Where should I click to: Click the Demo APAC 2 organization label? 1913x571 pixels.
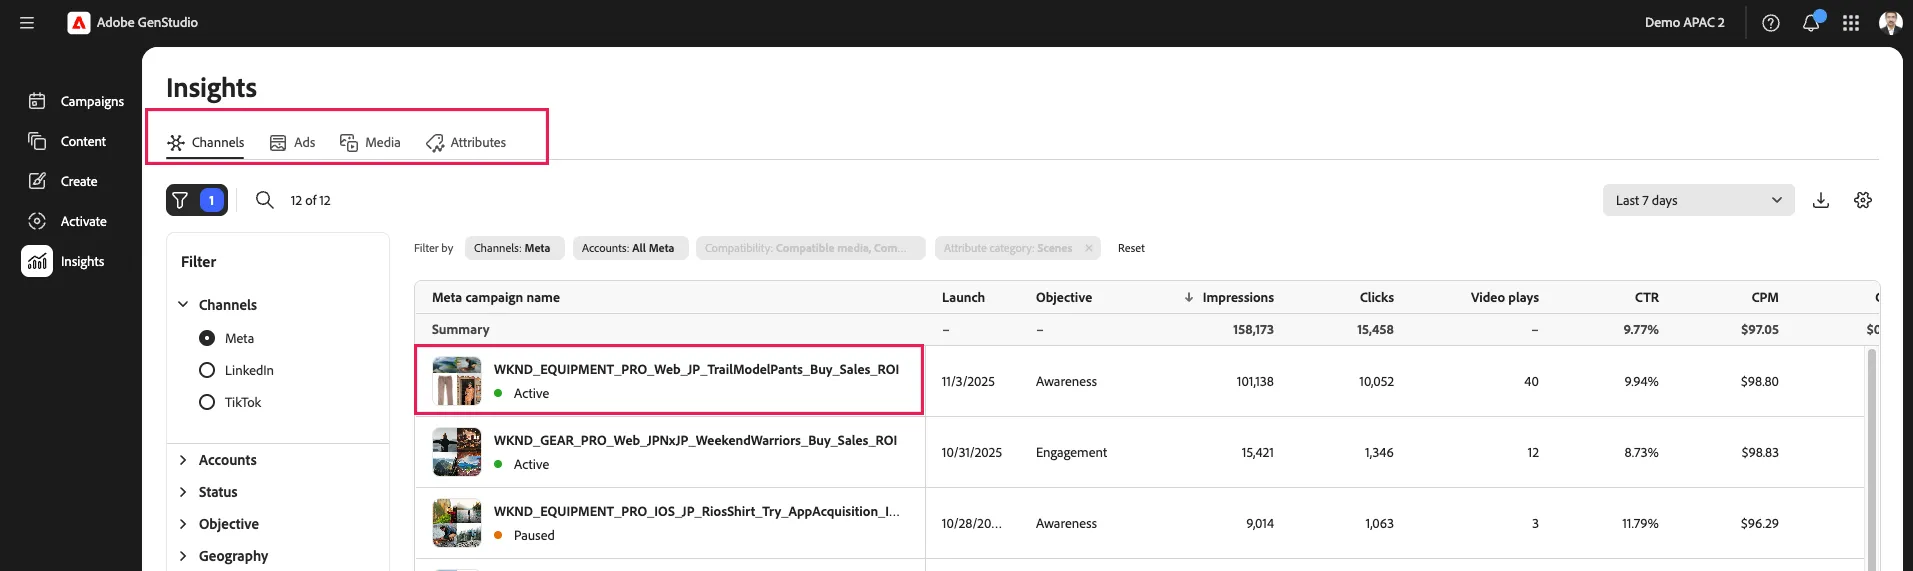(1684, 22)
